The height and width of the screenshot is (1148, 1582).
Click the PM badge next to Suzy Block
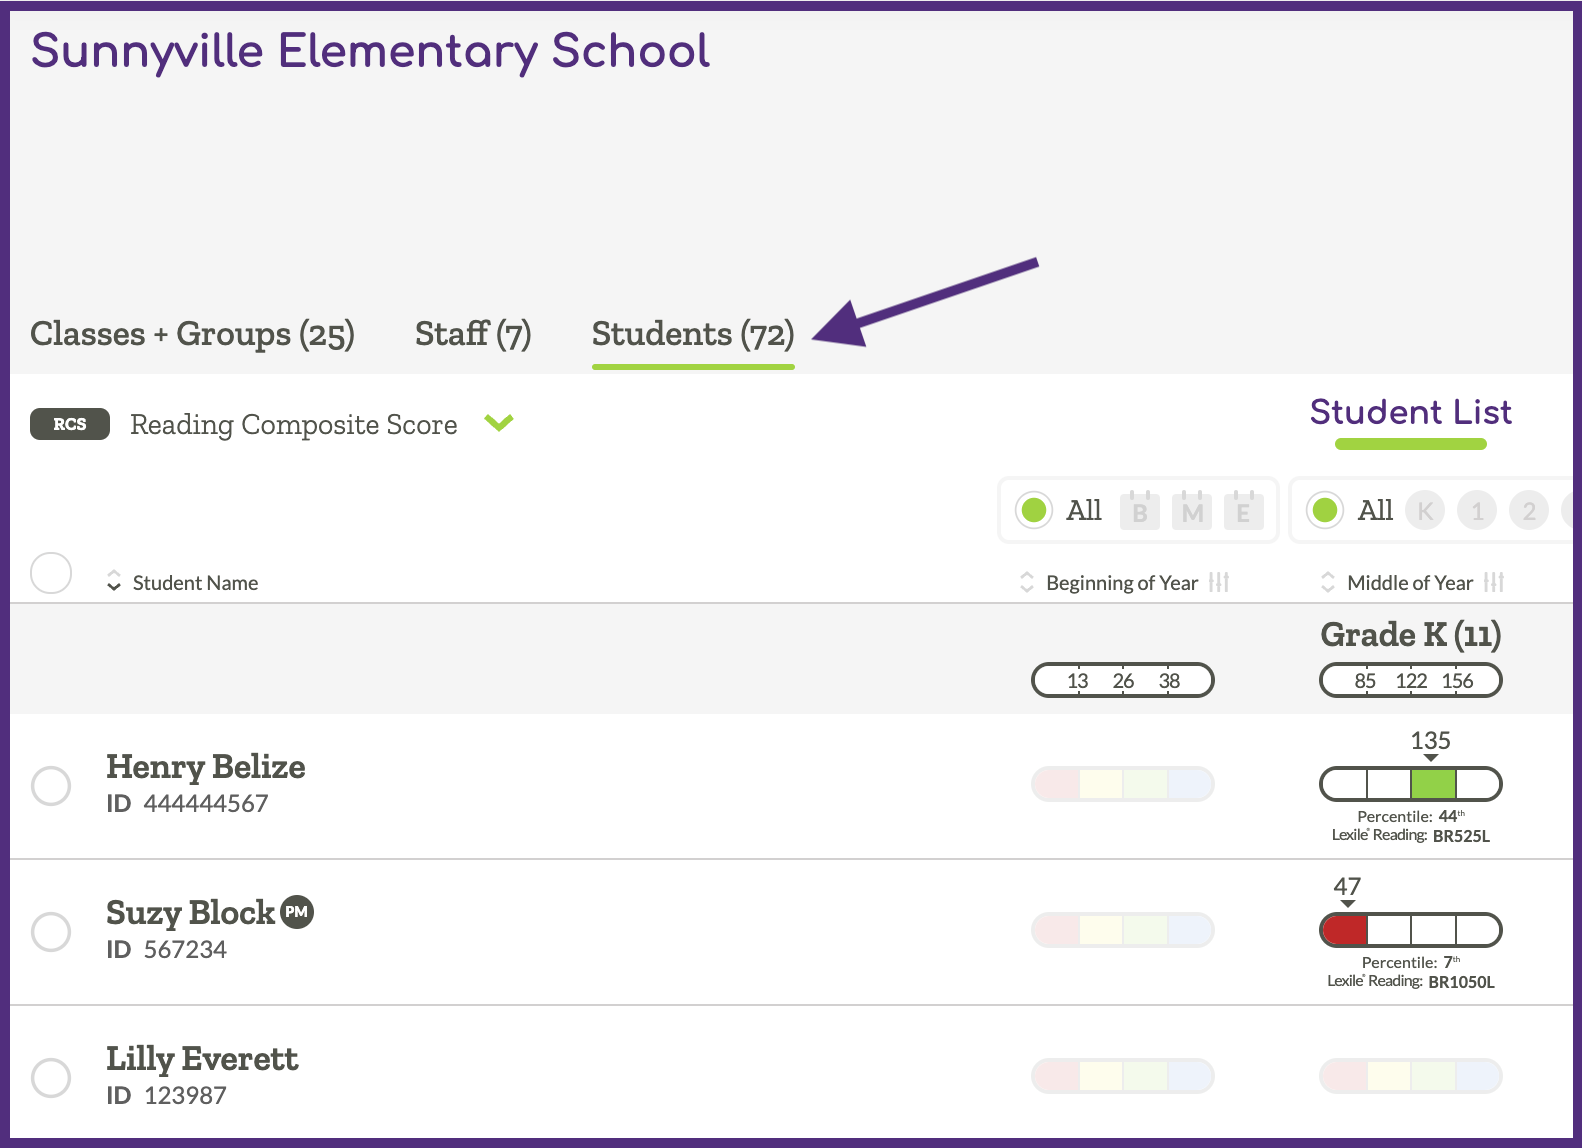(297, 912)
